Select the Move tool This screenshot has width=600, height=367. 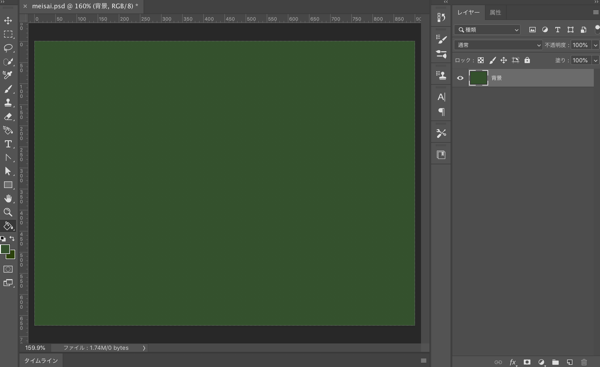tap(8, 21)
